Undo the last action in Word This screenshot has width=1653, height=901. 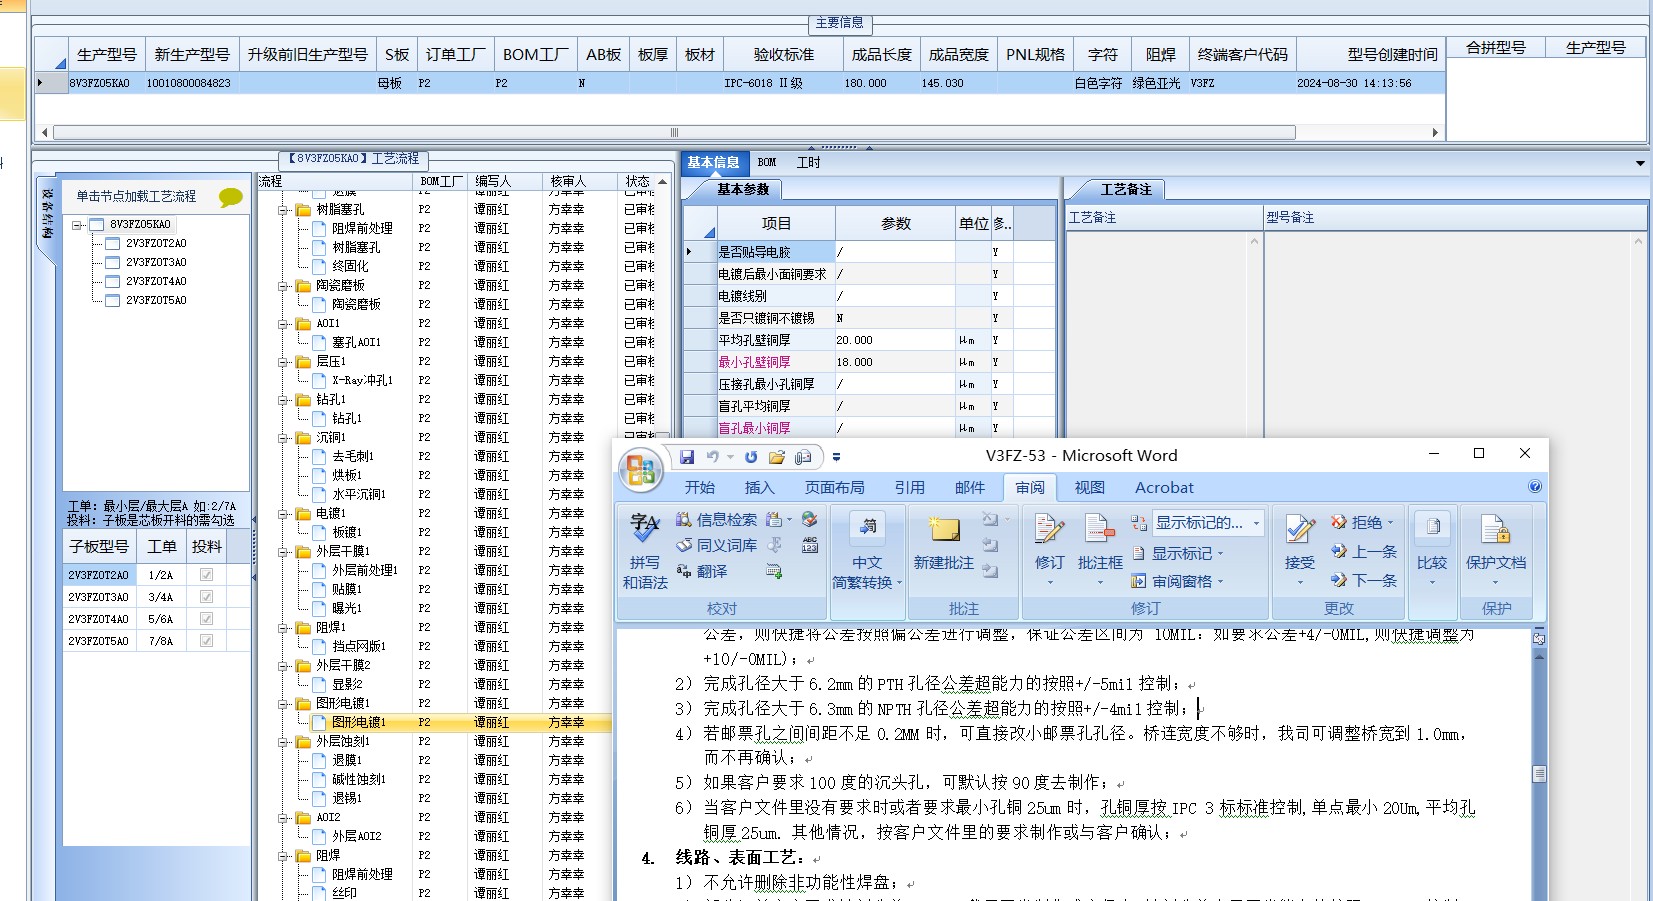pyautogui.click(x=713, y=457)
